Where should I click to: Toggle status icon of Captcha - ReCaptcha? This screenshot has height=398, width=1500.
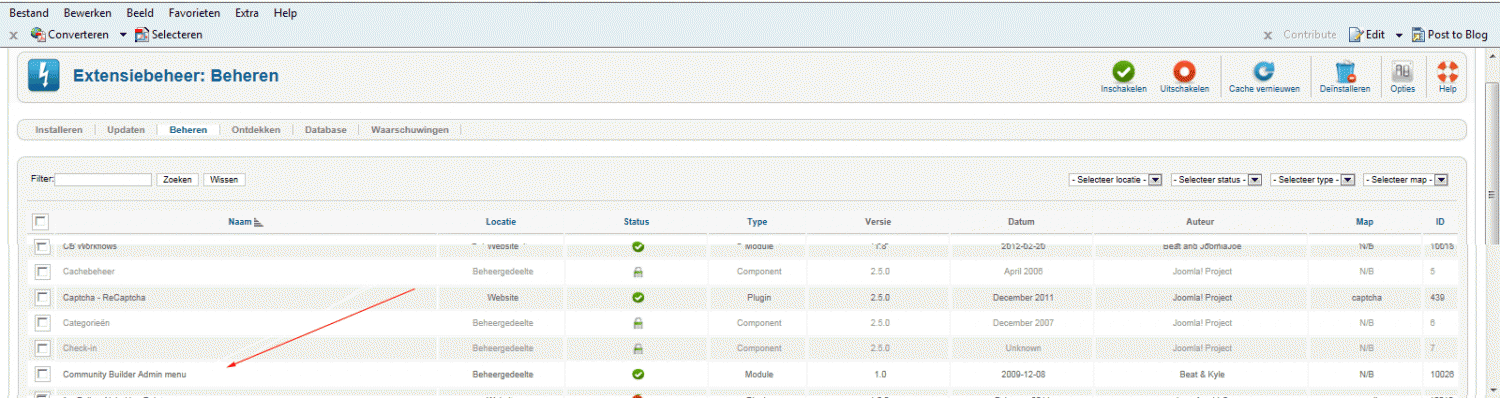pos(638,297)
